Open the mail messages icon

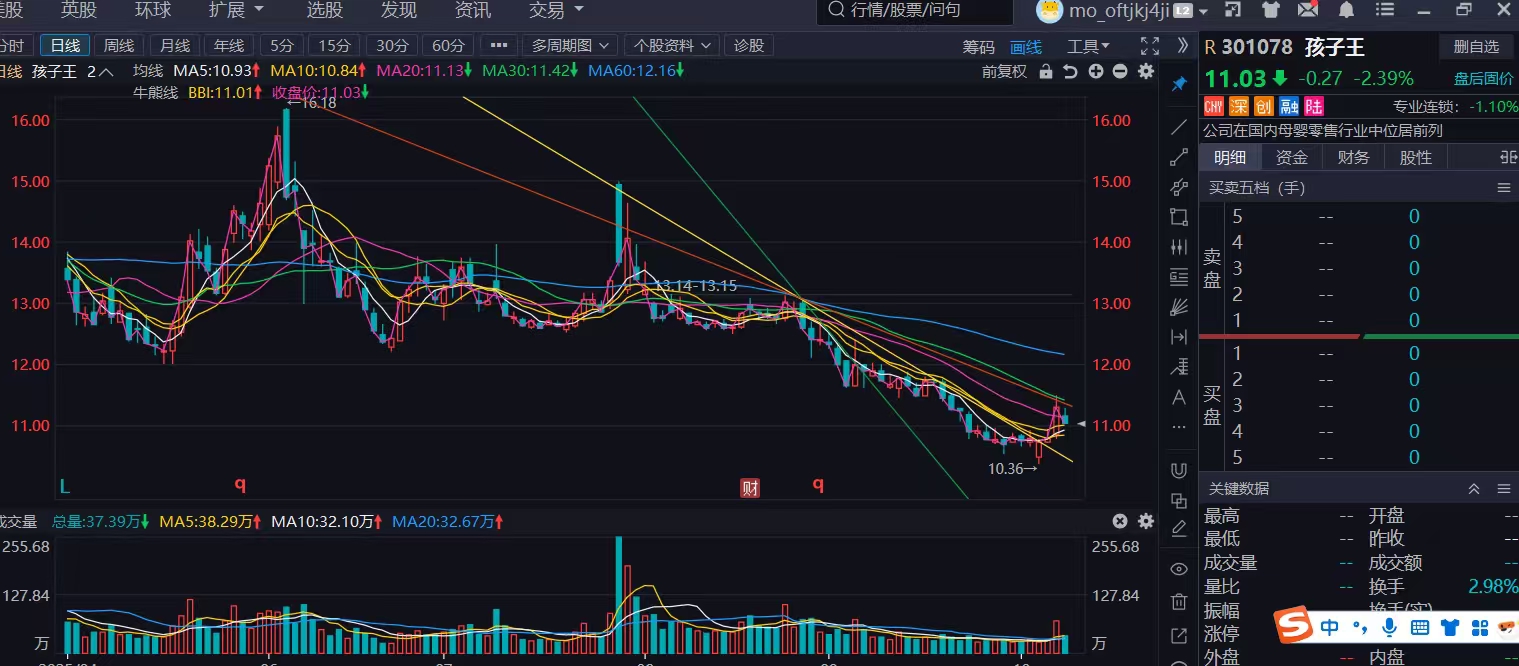1307,11
